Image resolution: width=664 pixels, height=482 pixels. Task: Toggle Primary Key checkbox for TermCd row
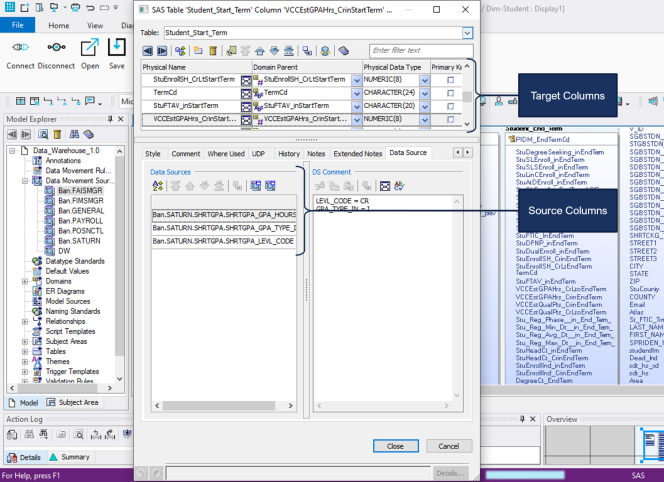point(451,93)
